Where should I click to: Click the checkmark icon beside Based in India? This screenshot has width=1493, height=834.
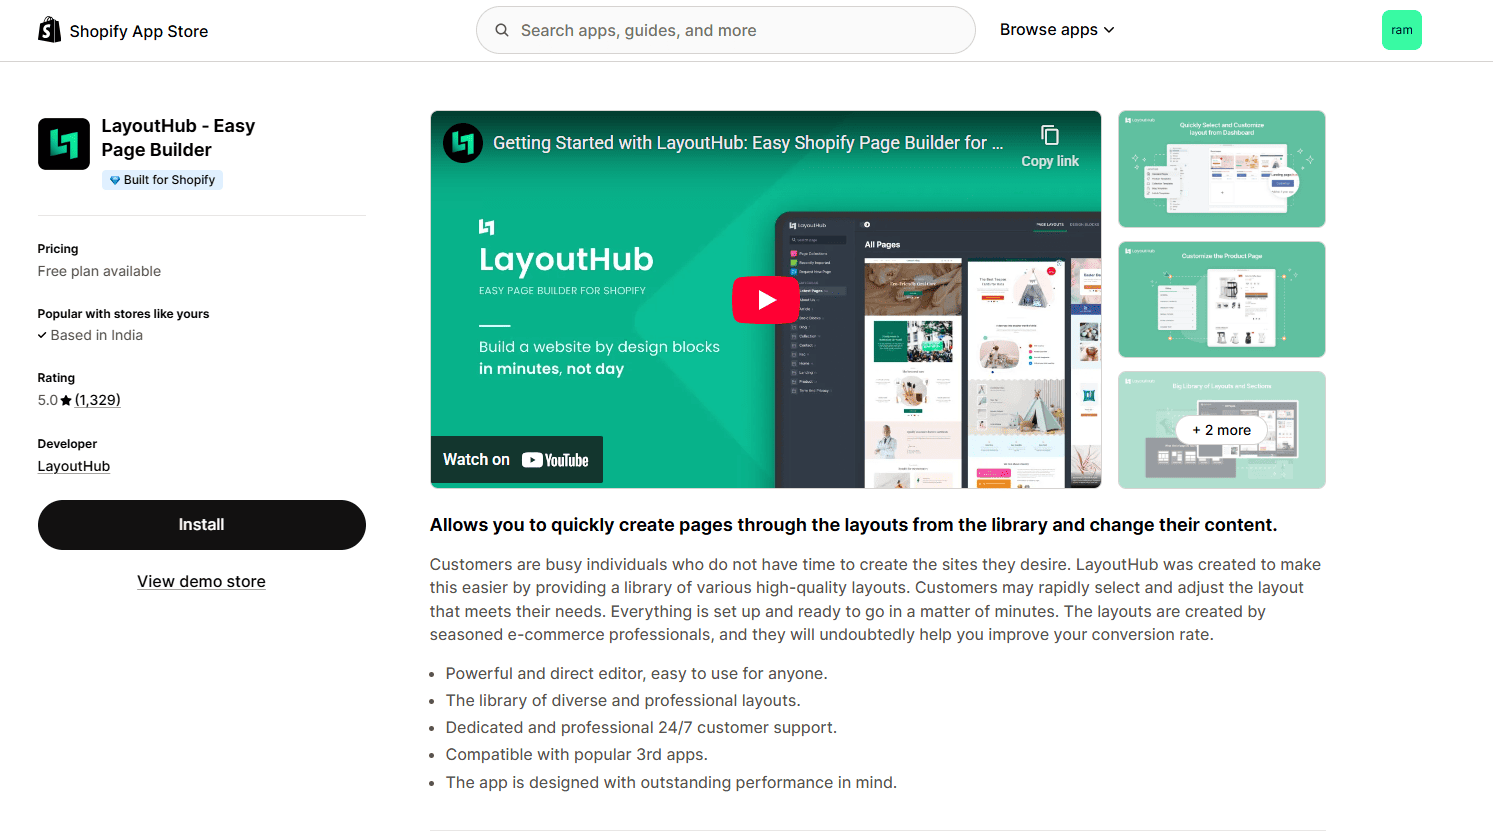[x=42, y=336]
